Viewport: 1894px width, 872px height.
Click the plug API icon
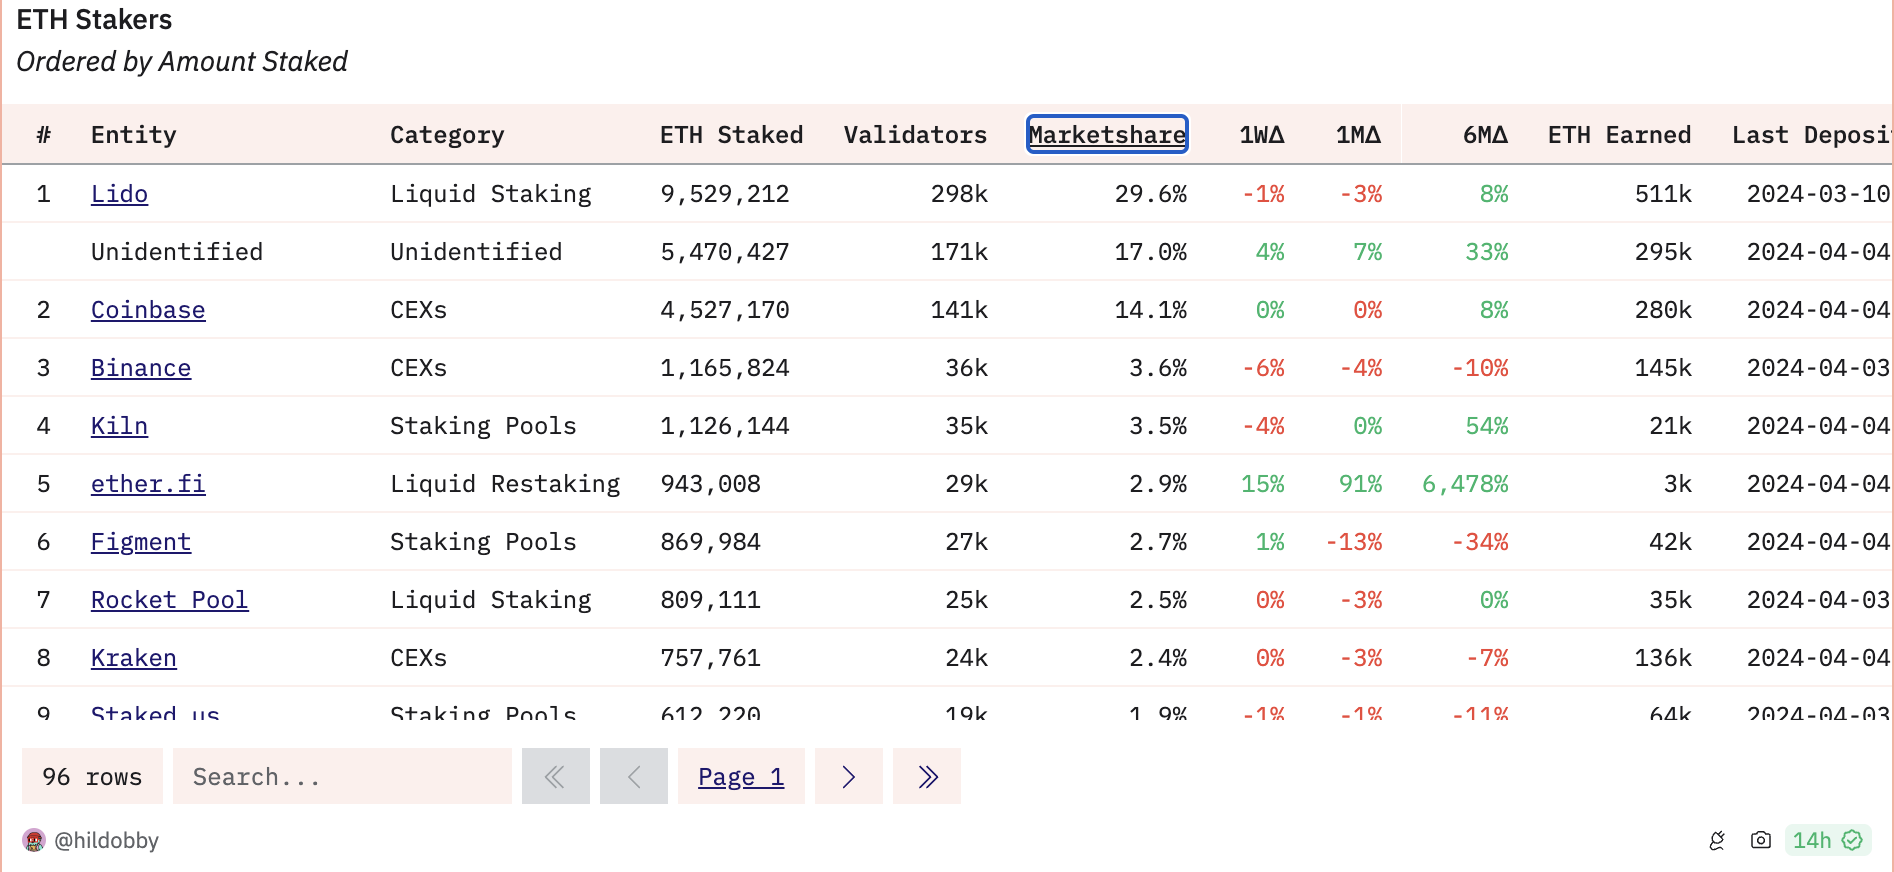pyautogui.click(x=1717, y=841)
